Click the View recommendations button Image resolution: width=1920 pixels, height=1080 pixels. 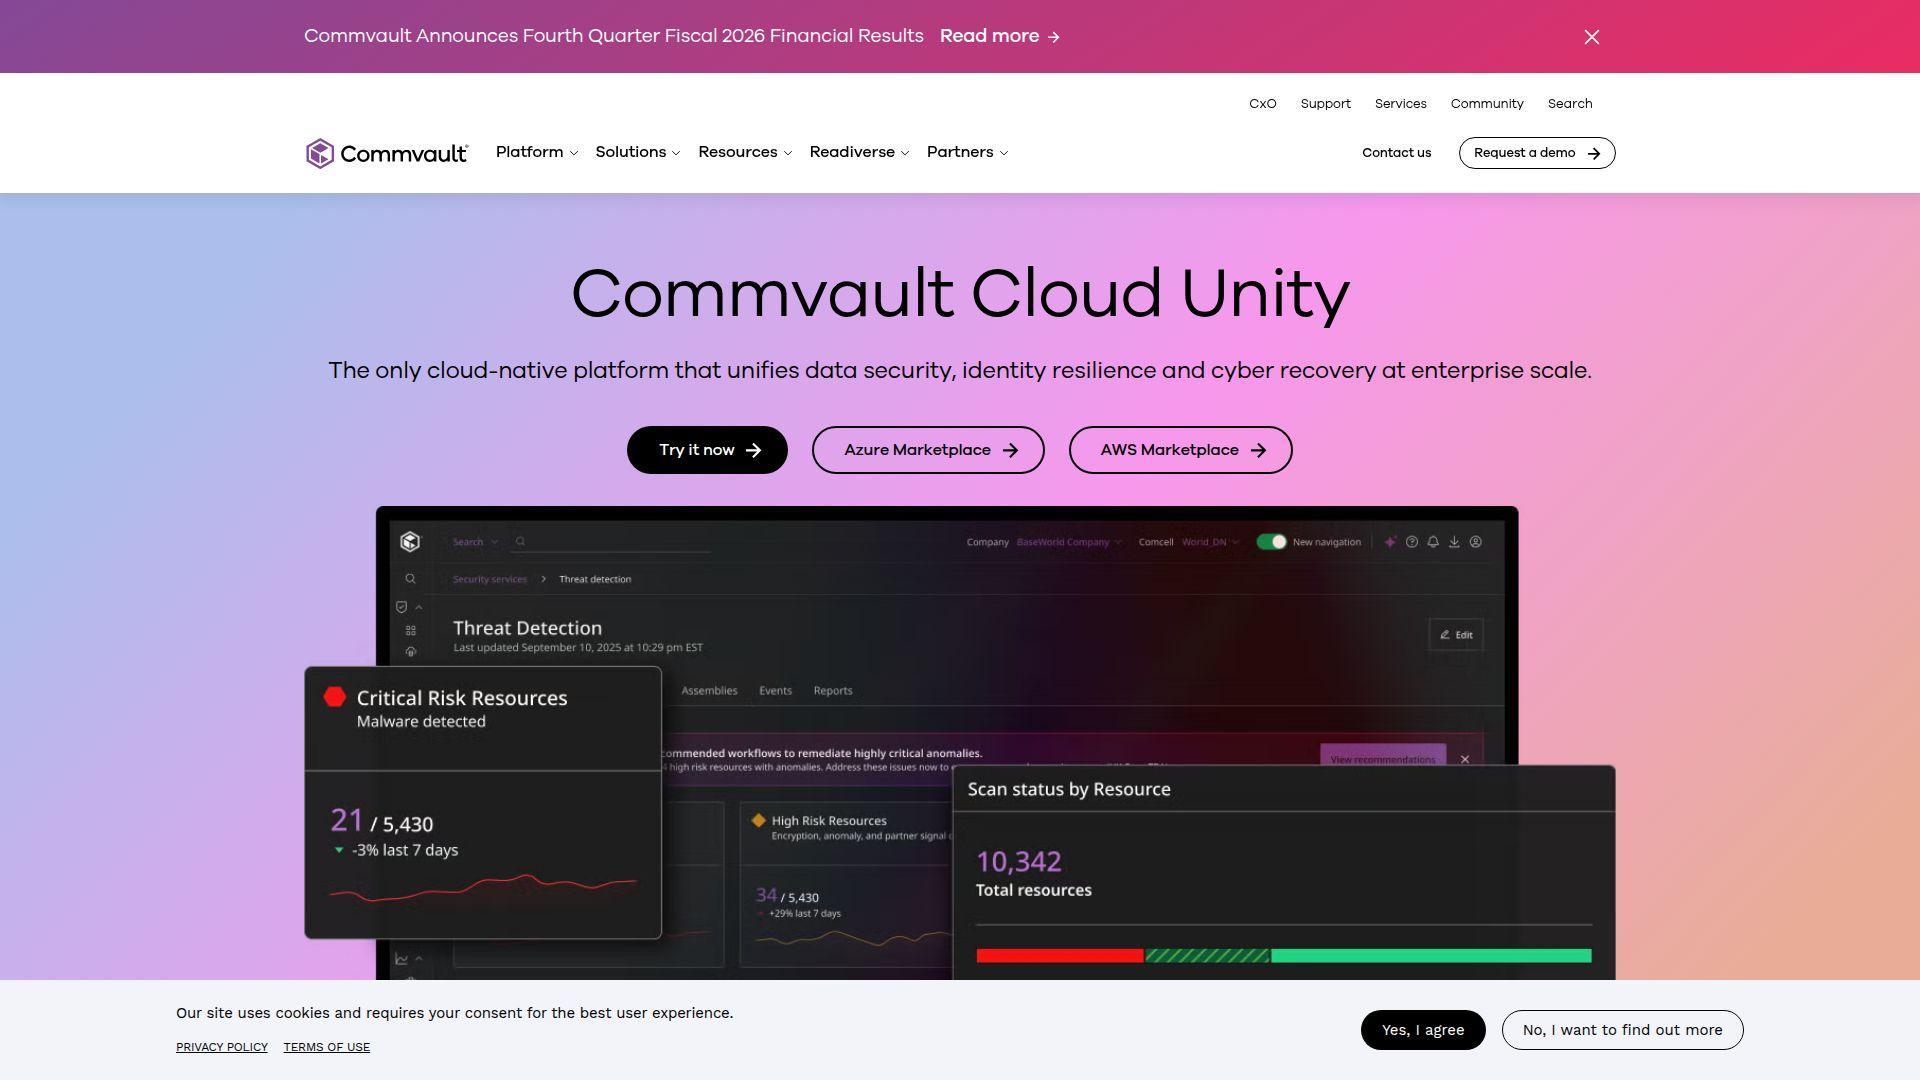tap(1383, 757)
